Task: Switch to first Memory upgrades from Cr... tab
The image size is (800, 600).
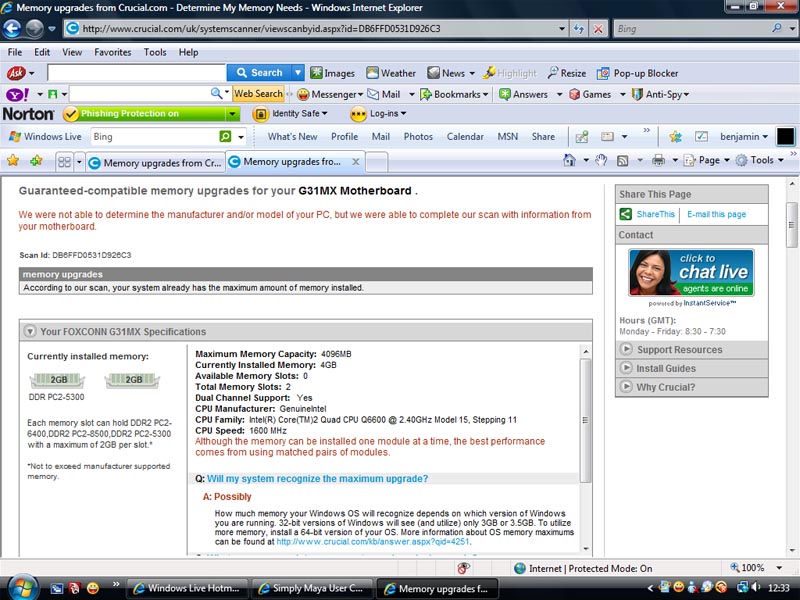Action: tap(155, 163)
